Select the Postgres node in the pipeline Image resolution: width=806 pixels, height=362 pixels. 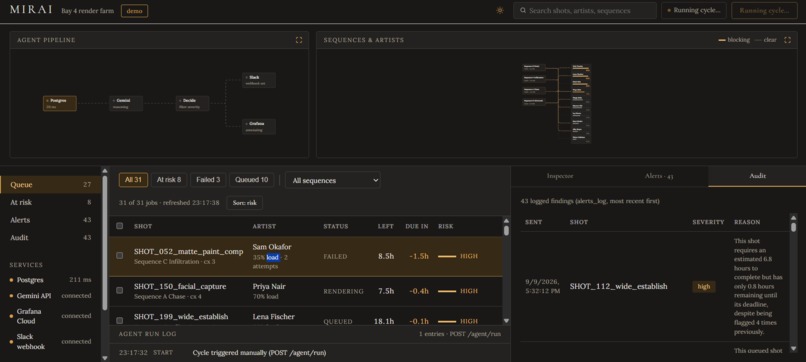(x=60, y=103)
